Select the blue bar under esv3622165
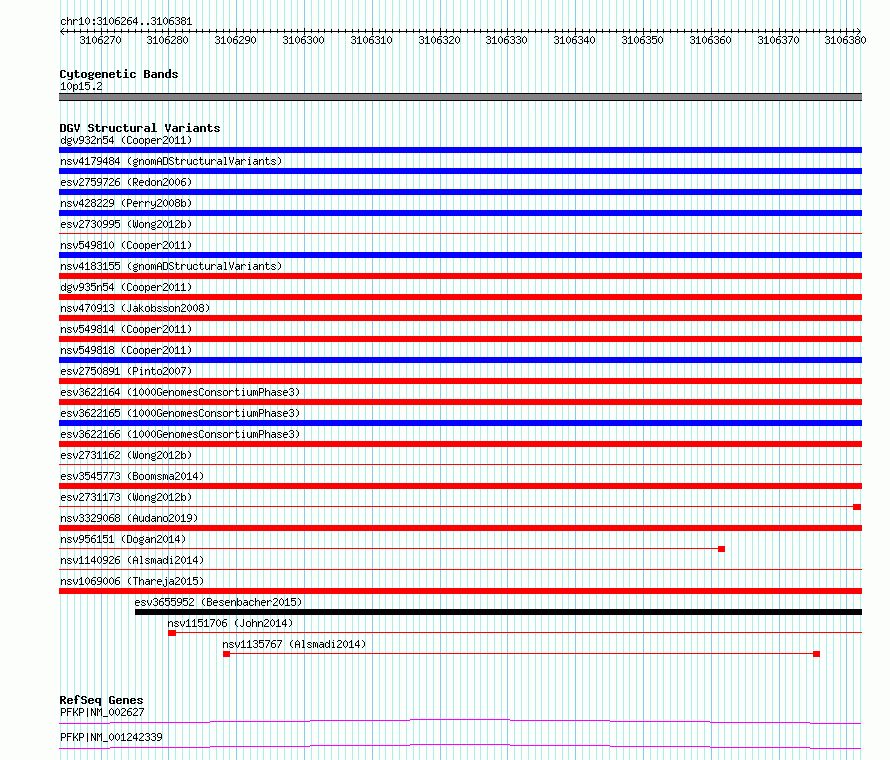Screen dimensions: 890x760 [x=460, y=423]
